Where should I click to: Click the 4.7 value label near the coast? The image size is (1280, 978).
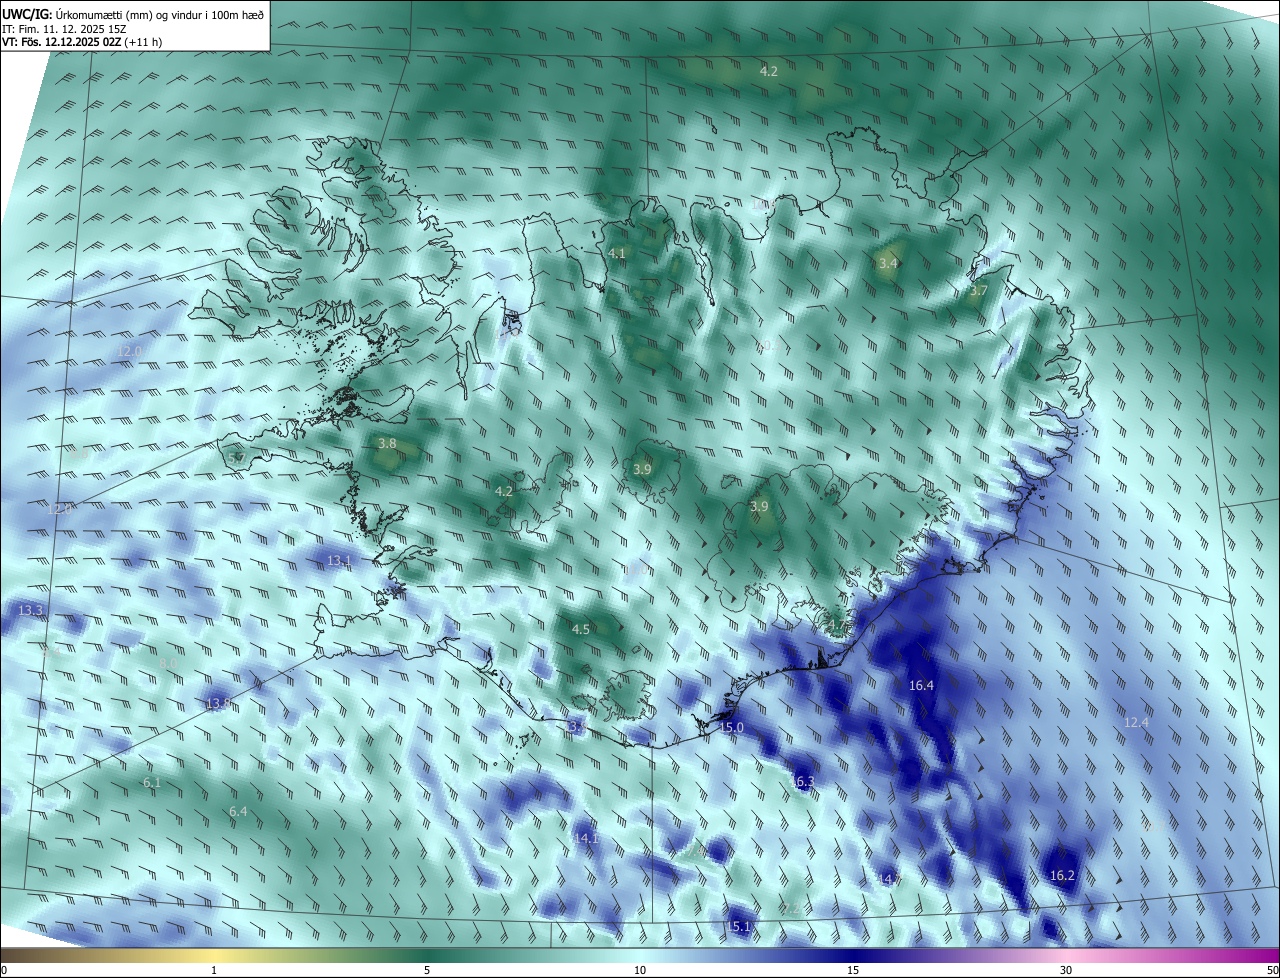[x=836, y=626]
